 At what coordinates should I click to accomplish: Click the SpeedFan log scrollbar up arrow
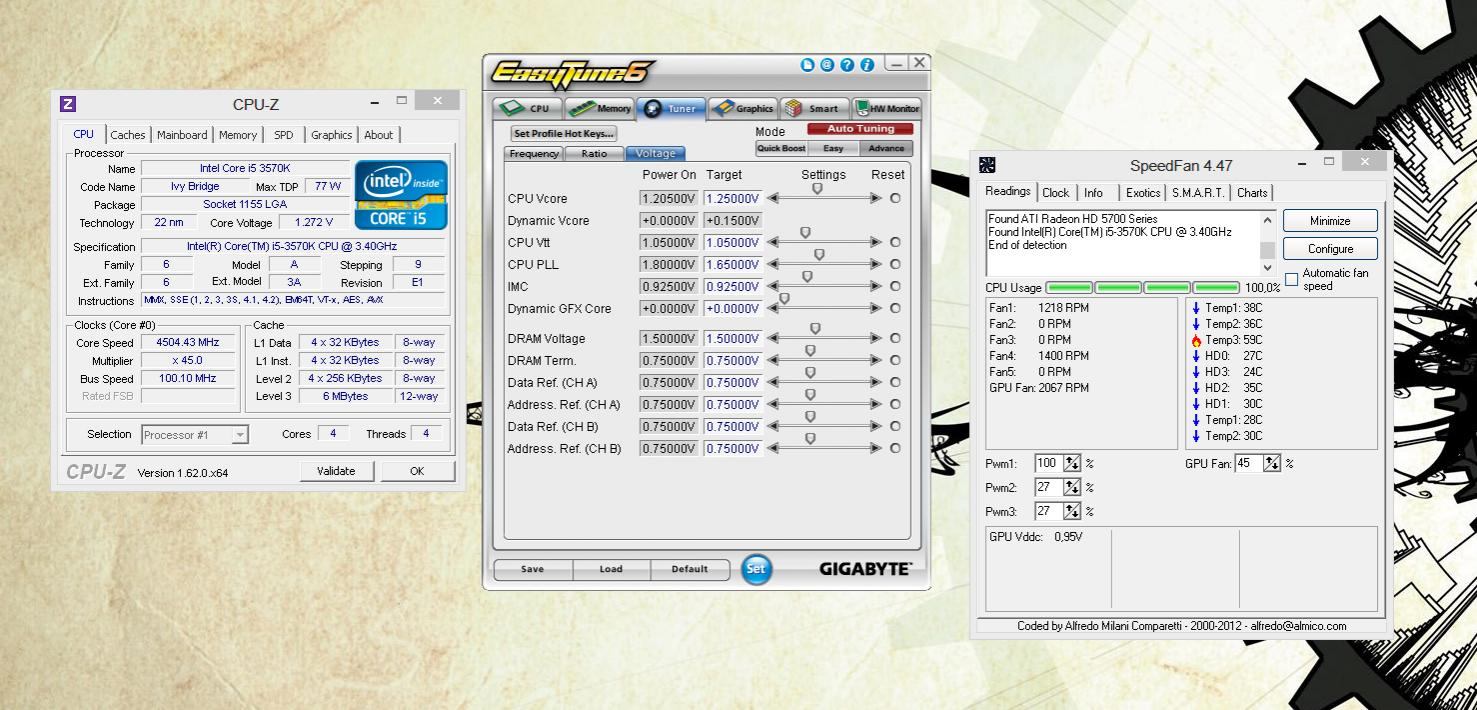point(1267,220)
